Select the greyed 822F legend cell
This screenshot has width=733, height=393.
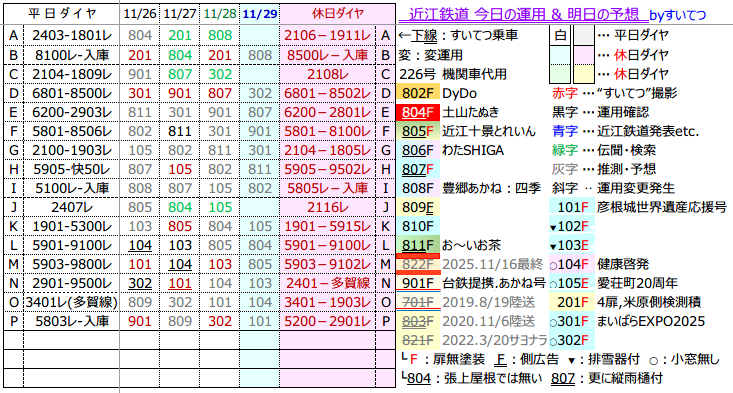418,264
